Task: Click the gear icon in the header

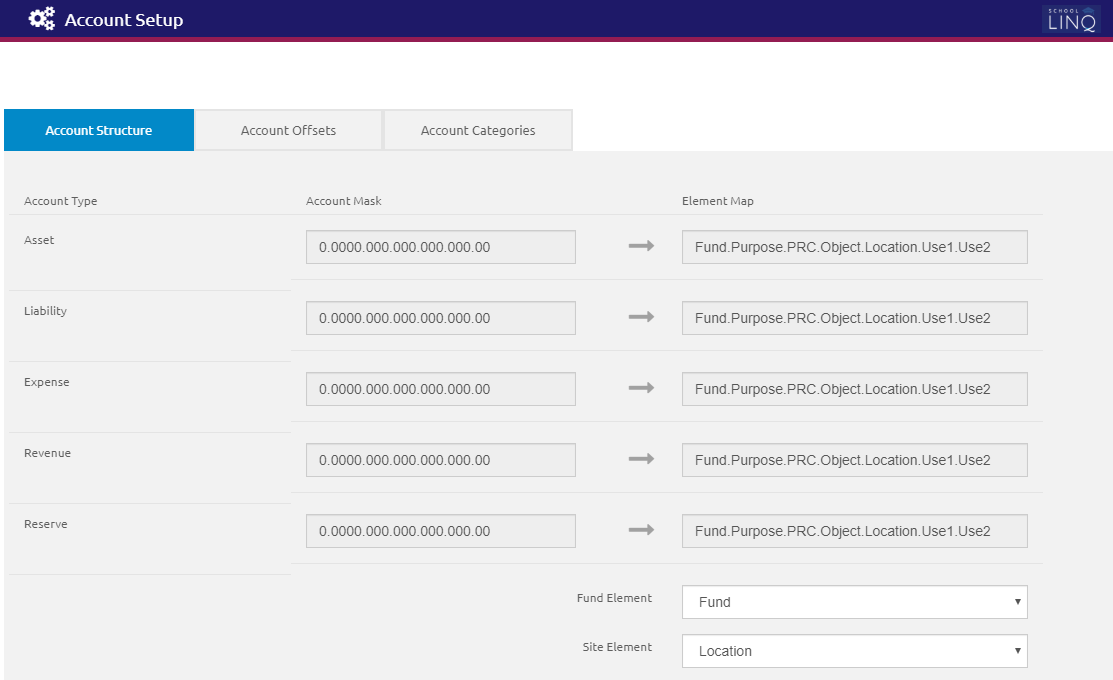Action: 41,18
